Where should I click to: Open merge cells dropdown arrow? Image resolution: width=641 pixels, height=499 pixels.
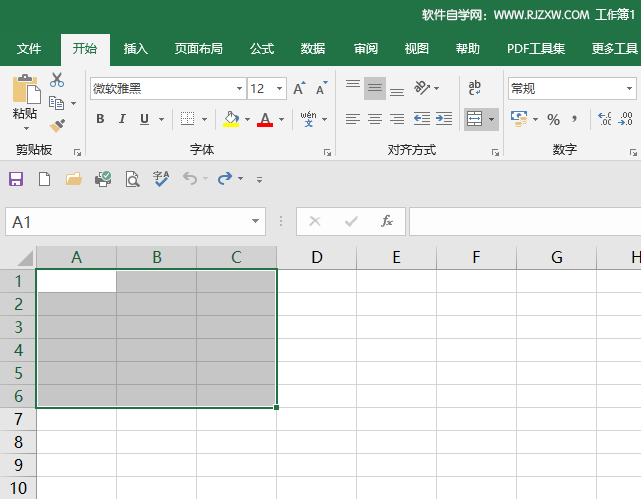point(492,119)
